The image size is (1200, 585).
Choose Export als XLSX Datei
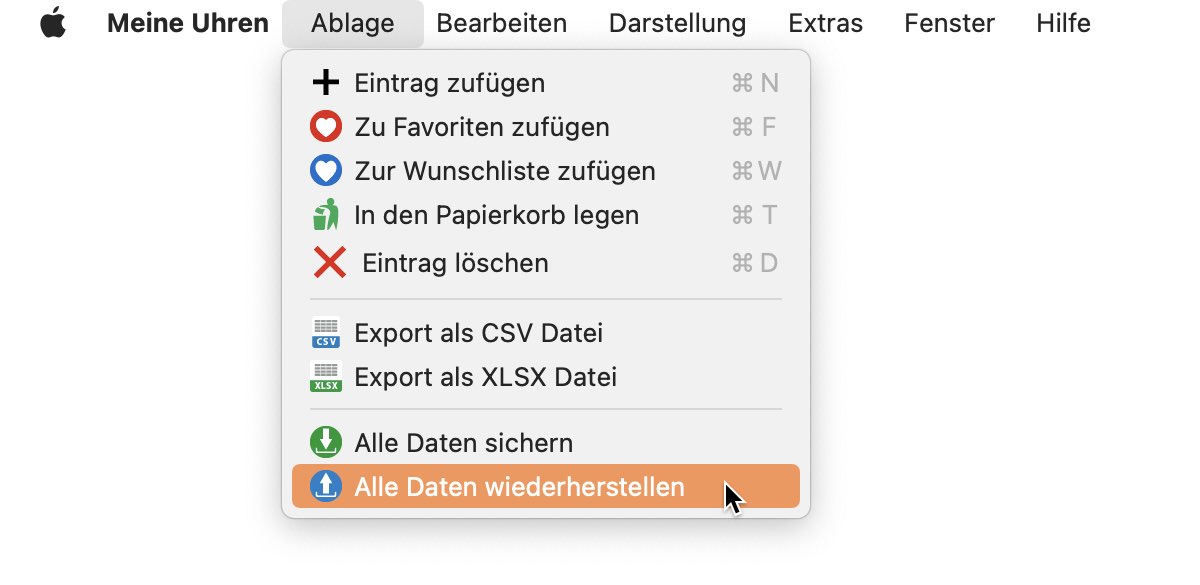[546, 377]
